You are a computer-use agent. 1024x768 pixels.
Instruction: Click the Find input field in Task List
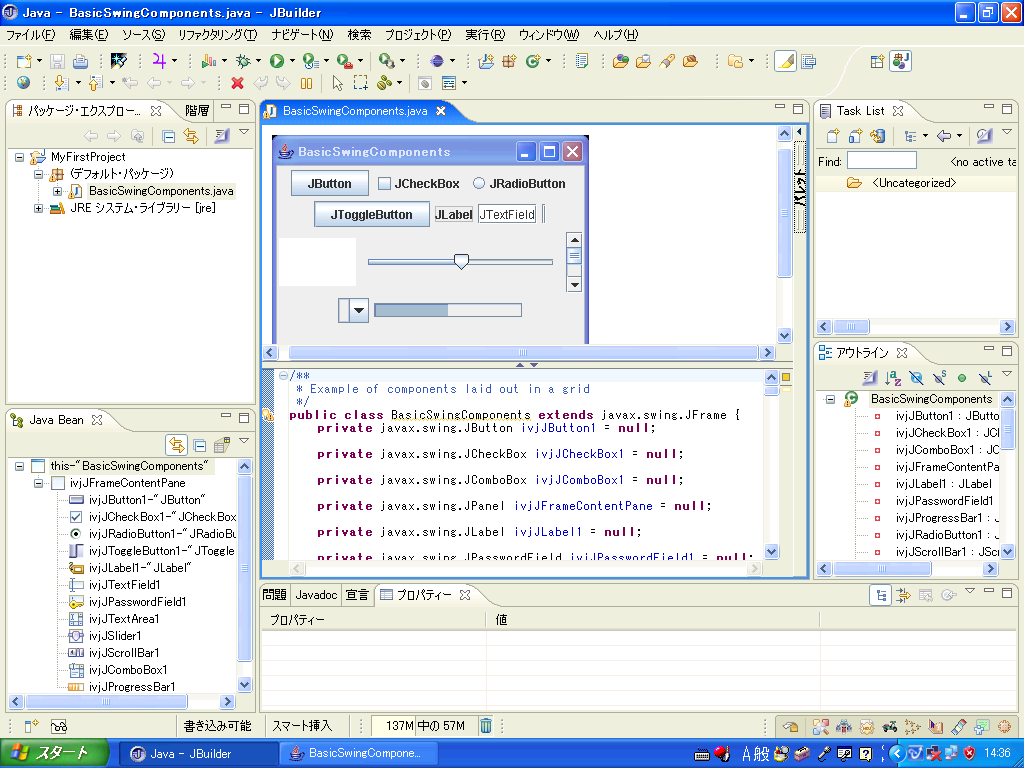[x=881, y=161]
